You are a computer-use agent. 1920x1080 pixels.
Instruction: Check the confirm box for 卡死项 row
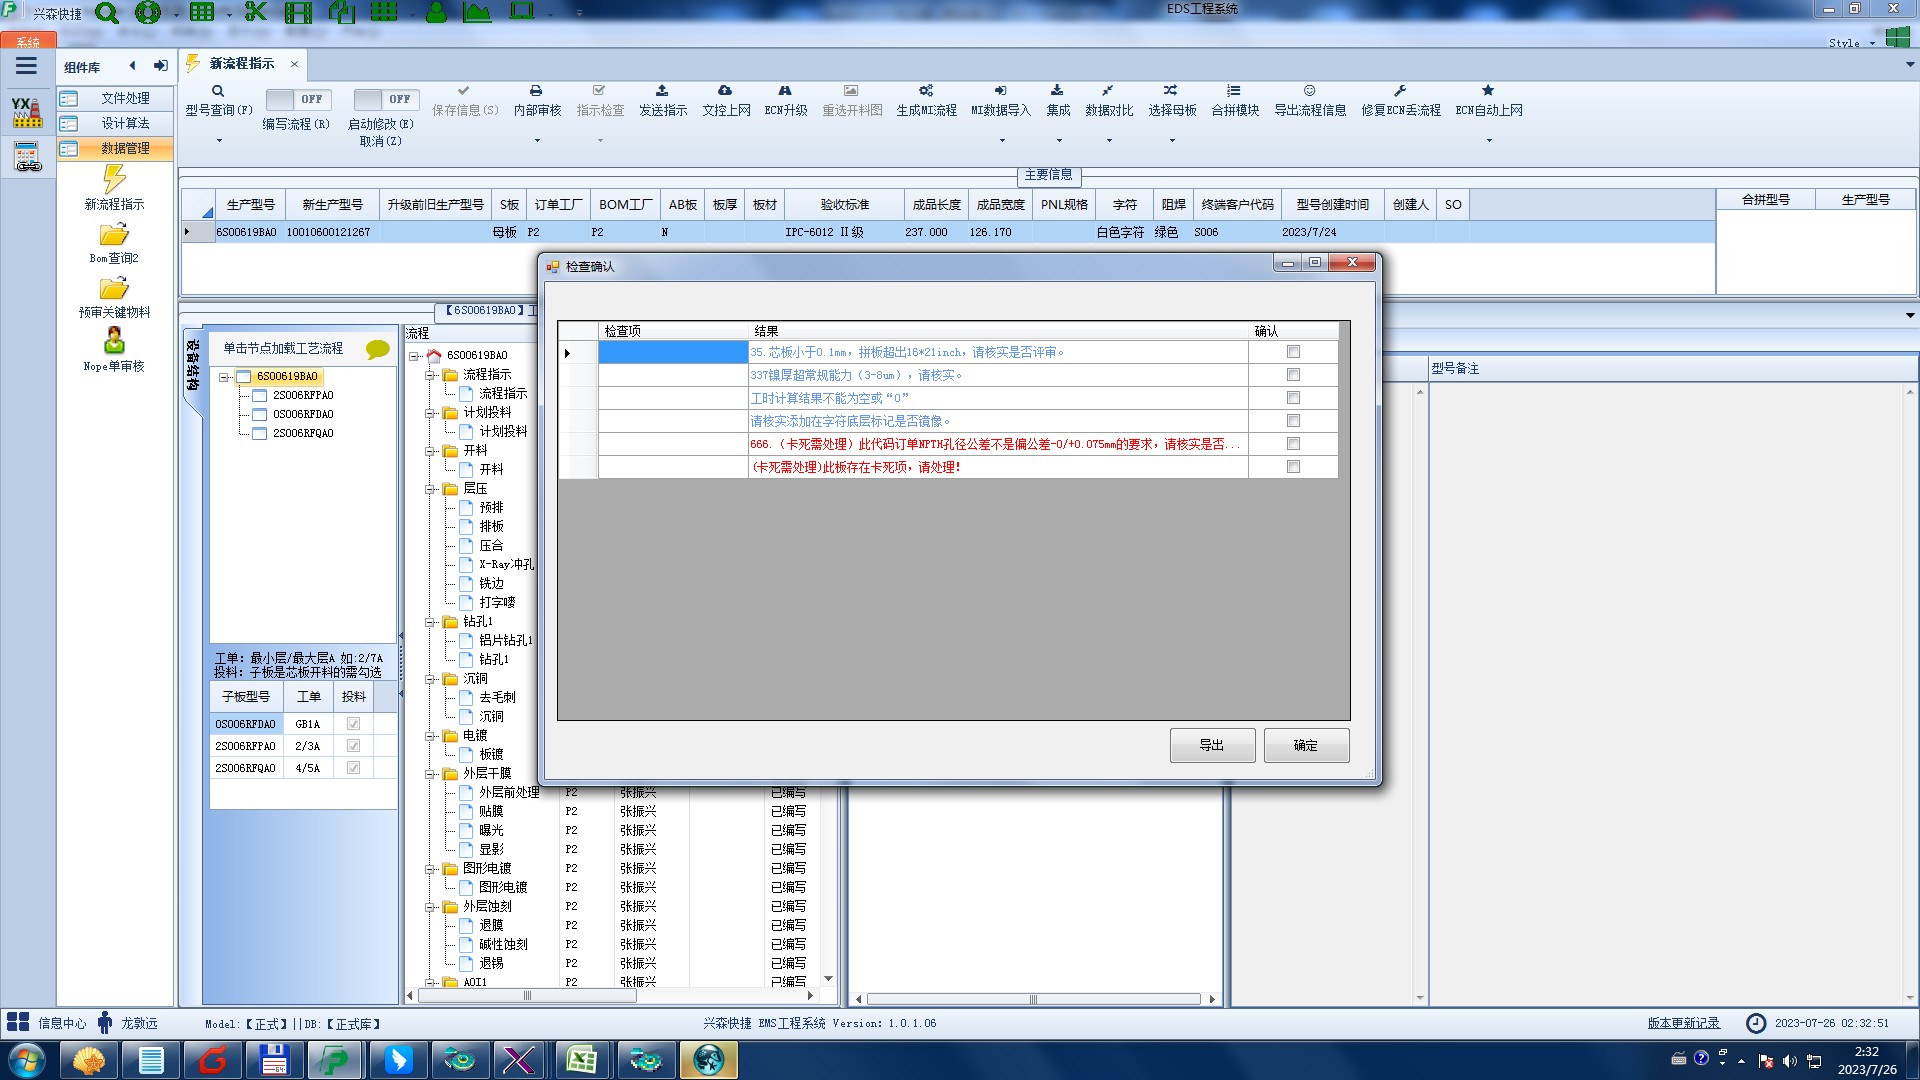click(1293, 467)
